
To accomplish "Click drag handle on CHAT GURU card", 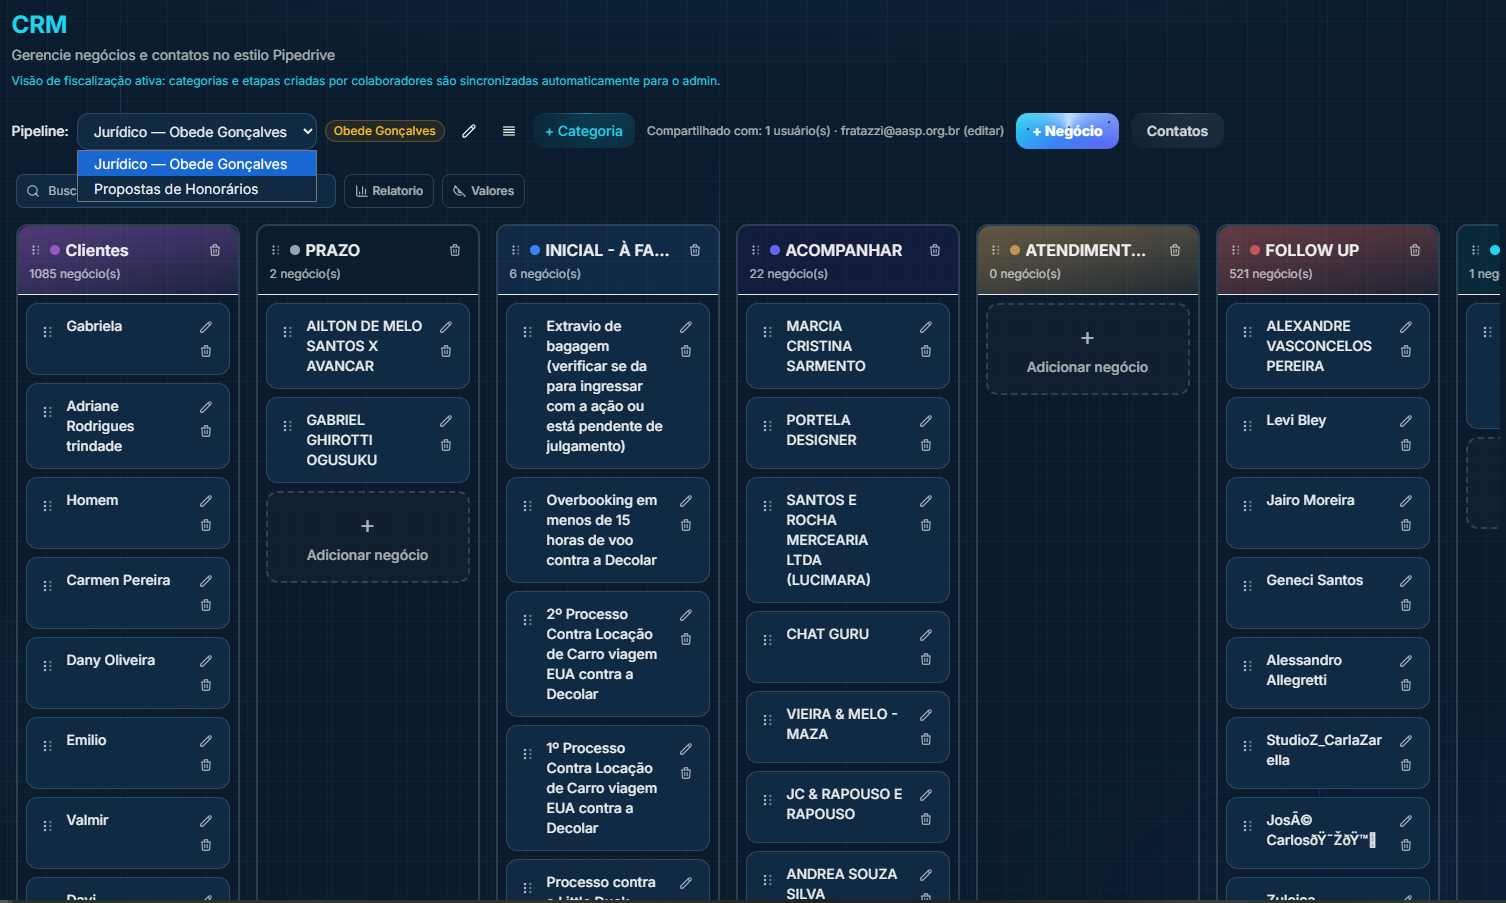I will coord(767,640).
